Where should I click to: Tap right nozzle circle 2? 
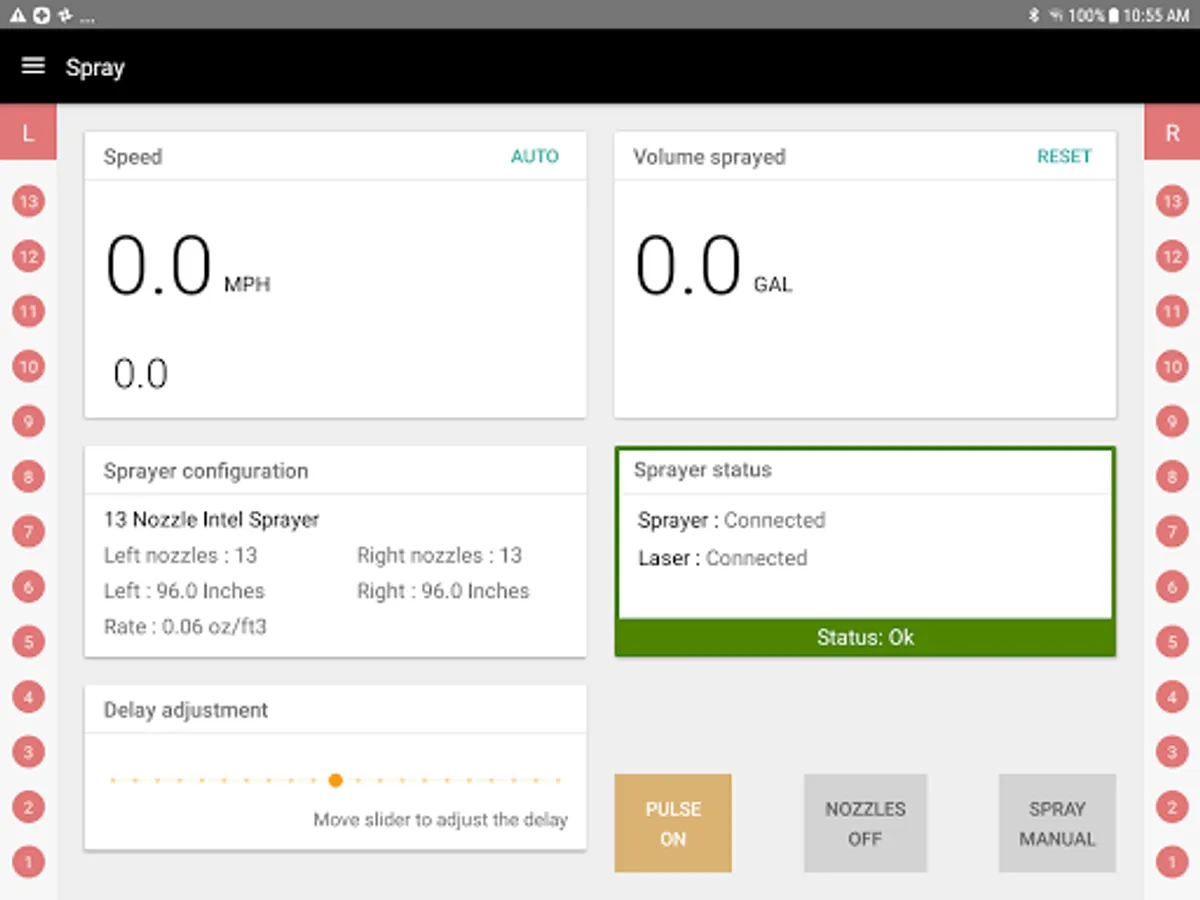(1172, 807)
